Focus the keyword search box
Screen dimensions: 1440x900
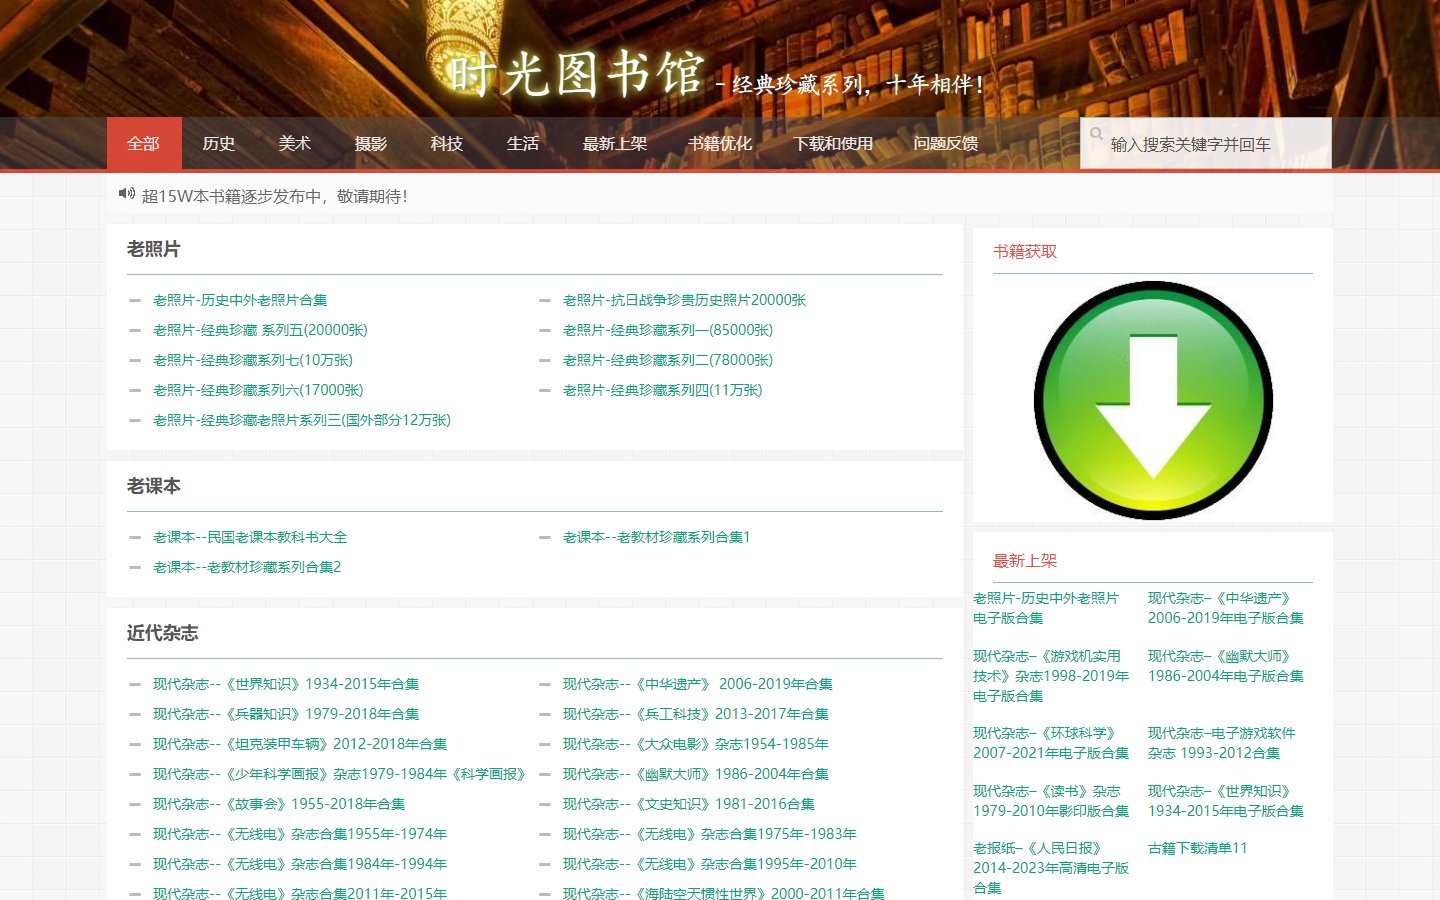[1206, 144]
